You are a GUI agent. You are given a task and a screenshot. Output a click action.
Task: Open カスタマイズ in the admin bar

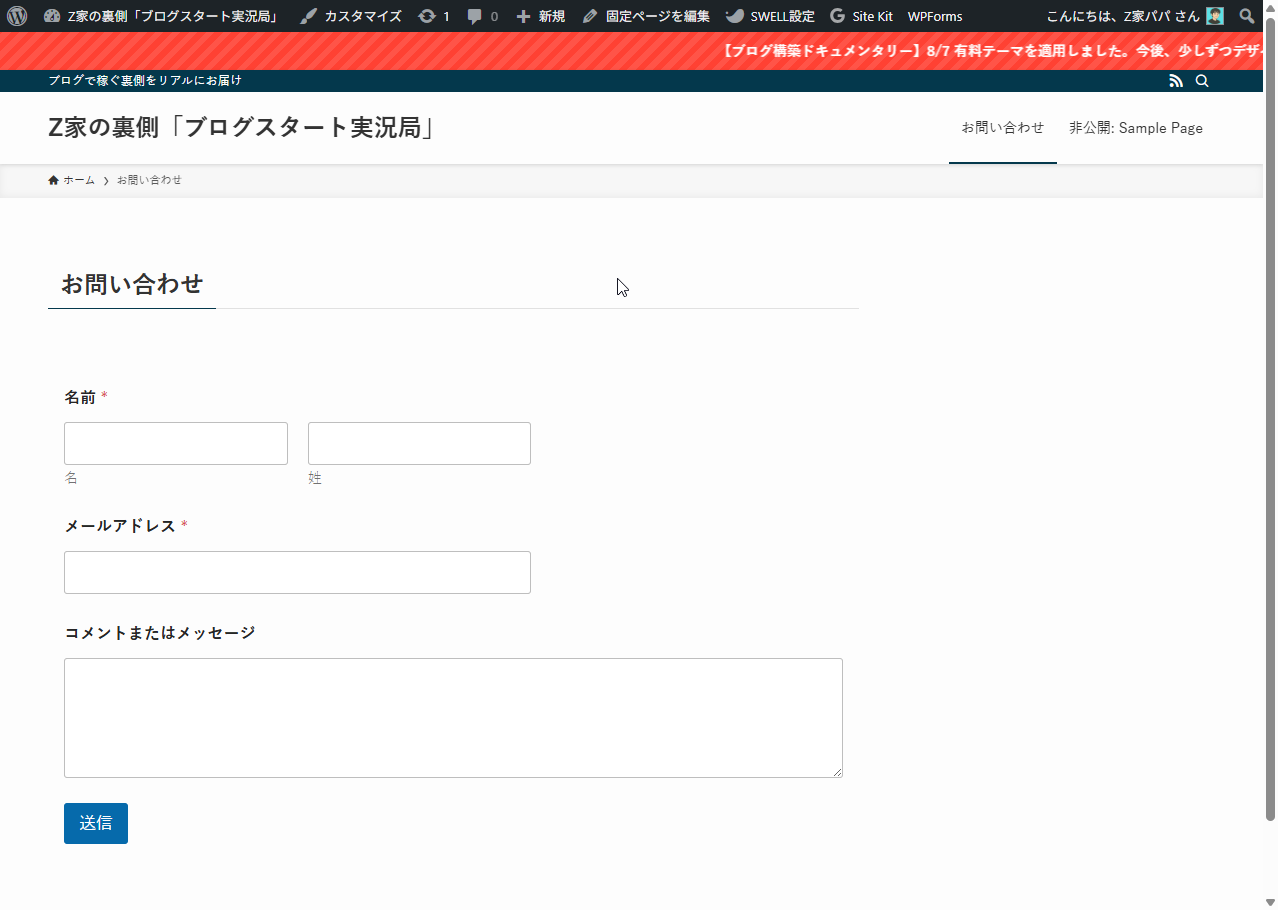351,16
